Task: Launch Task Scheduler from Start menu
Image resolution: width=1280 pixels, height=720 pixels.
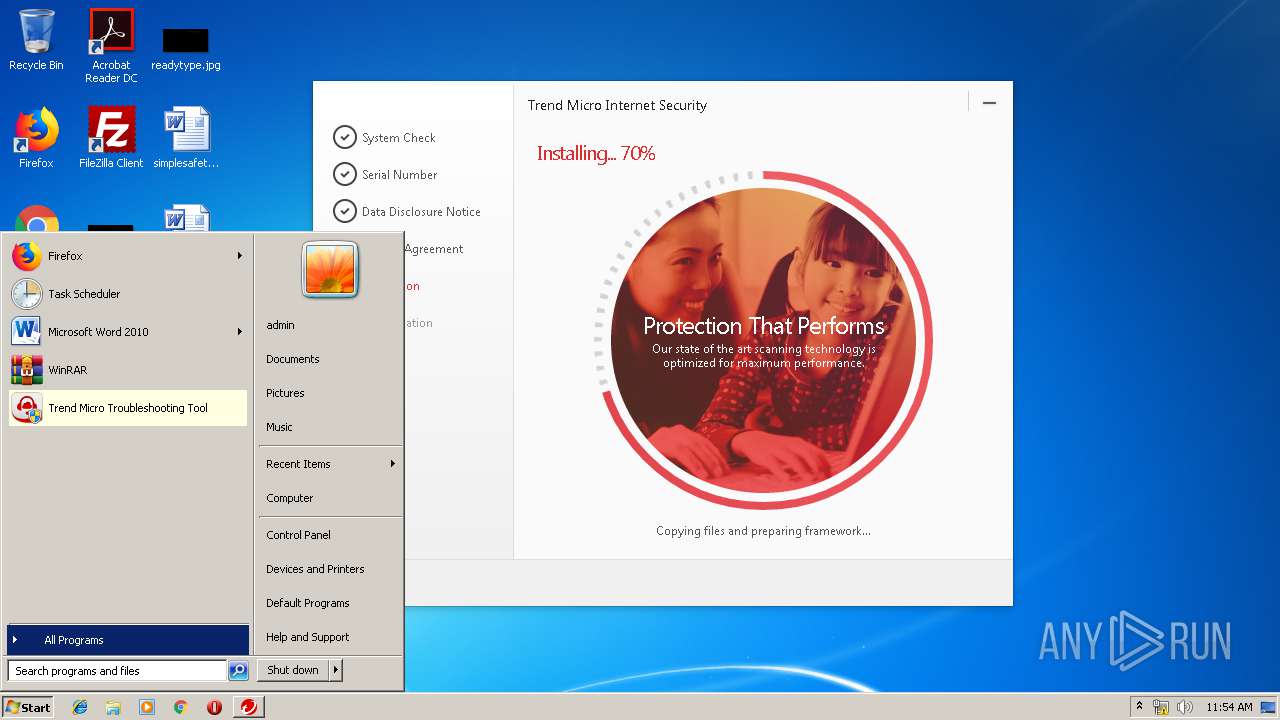Action: click(x=127, y=294)
